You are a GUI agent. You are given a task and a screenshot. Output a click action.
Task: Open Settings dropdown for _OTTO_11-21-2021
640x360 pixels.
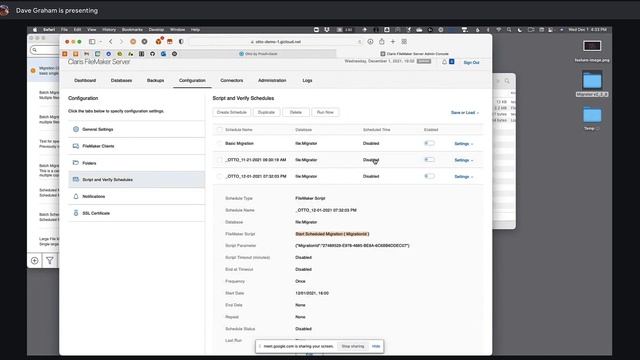point(464,160)
